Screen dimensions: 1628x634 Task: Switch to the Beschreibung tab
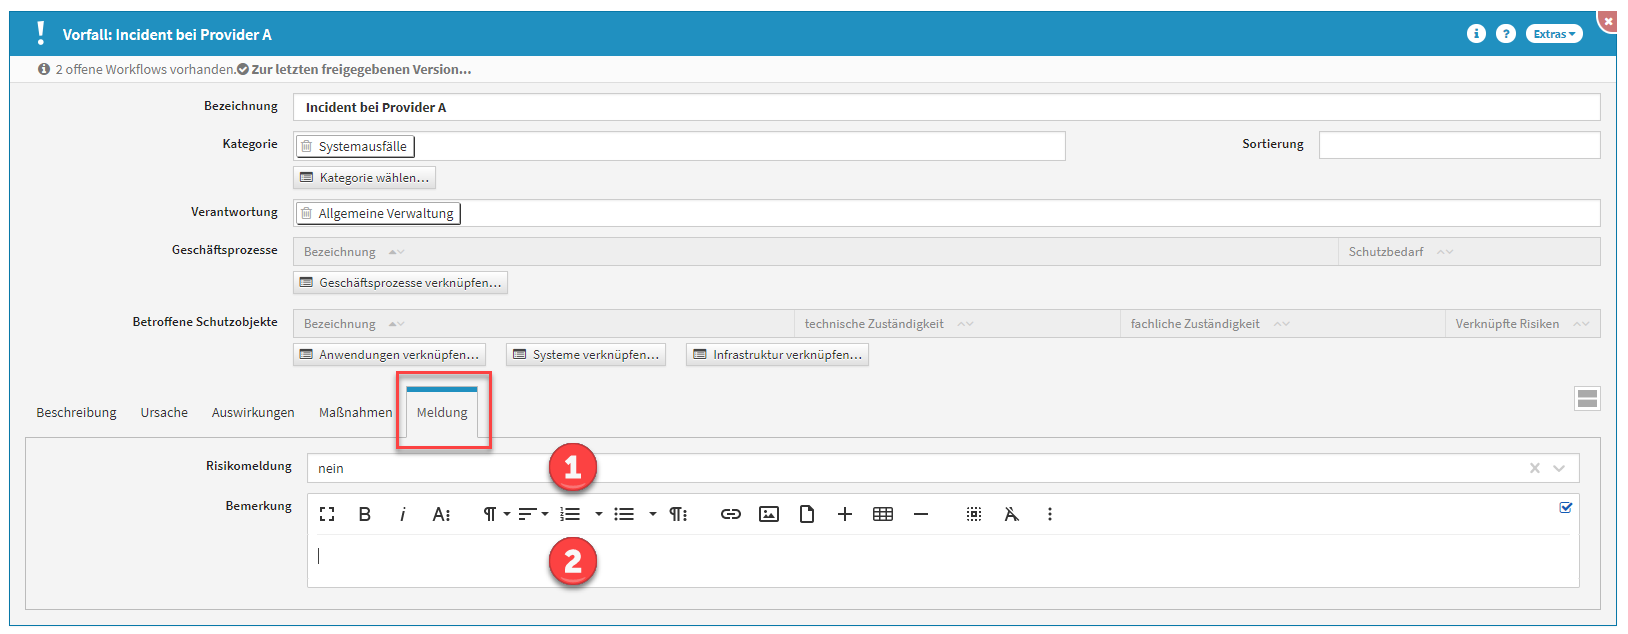click(x=76, y=412)
